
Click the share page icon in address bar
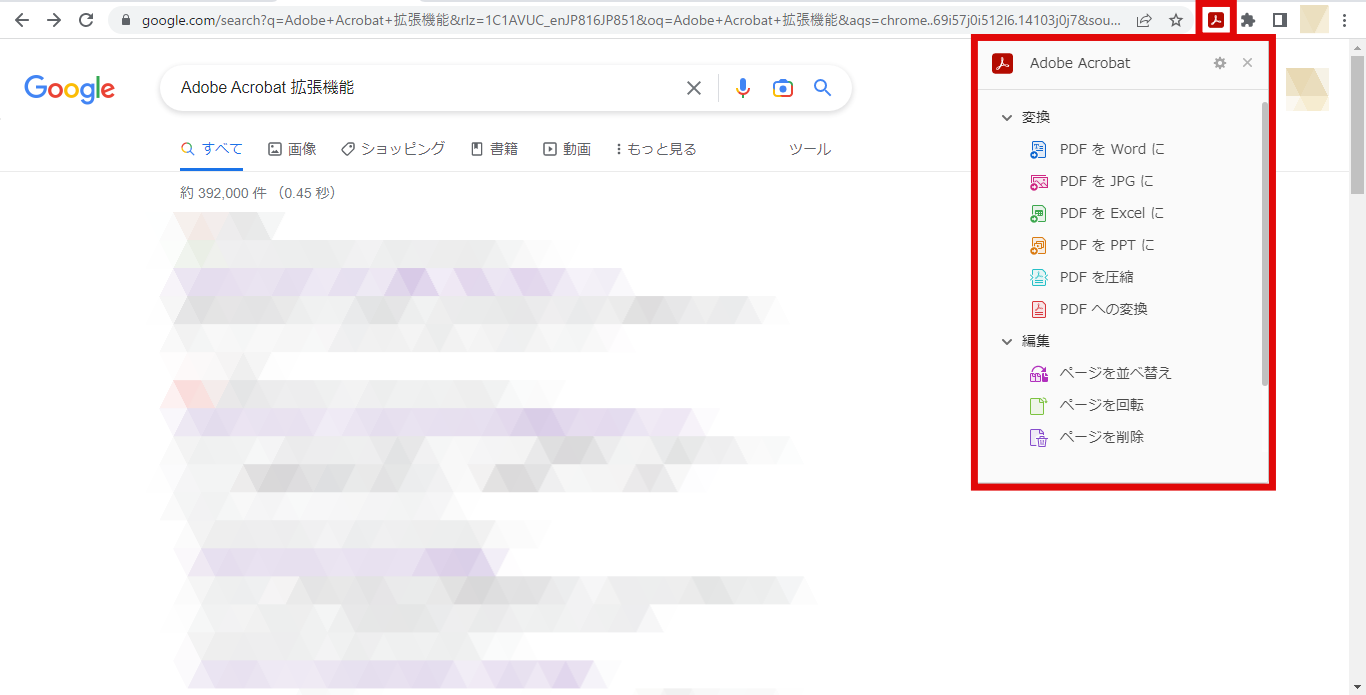[x=1144, y=20]
